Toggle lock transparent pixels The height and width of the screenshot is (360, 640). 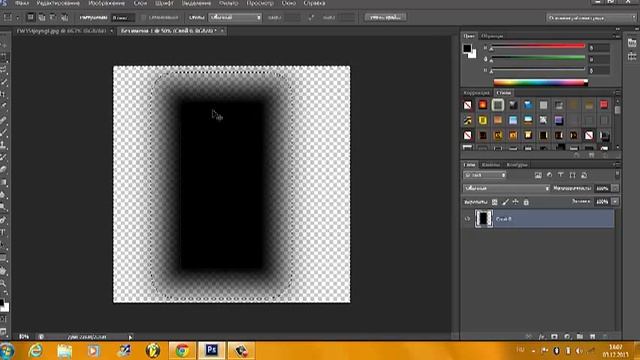[495, 202]
